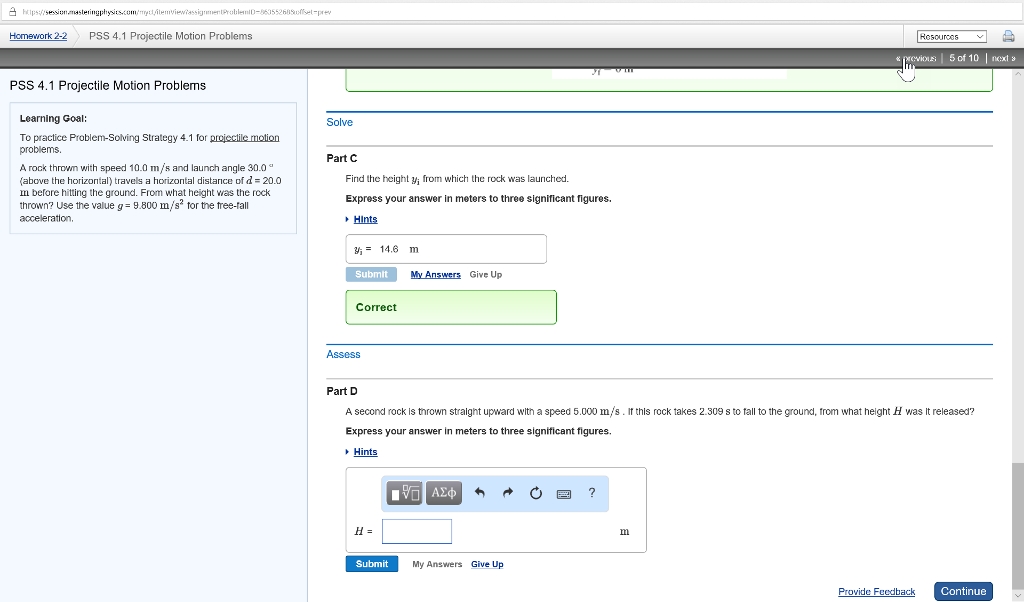Expand Hints under Part D
Screen dimensions: 1024x602
[x=365, y=452]
